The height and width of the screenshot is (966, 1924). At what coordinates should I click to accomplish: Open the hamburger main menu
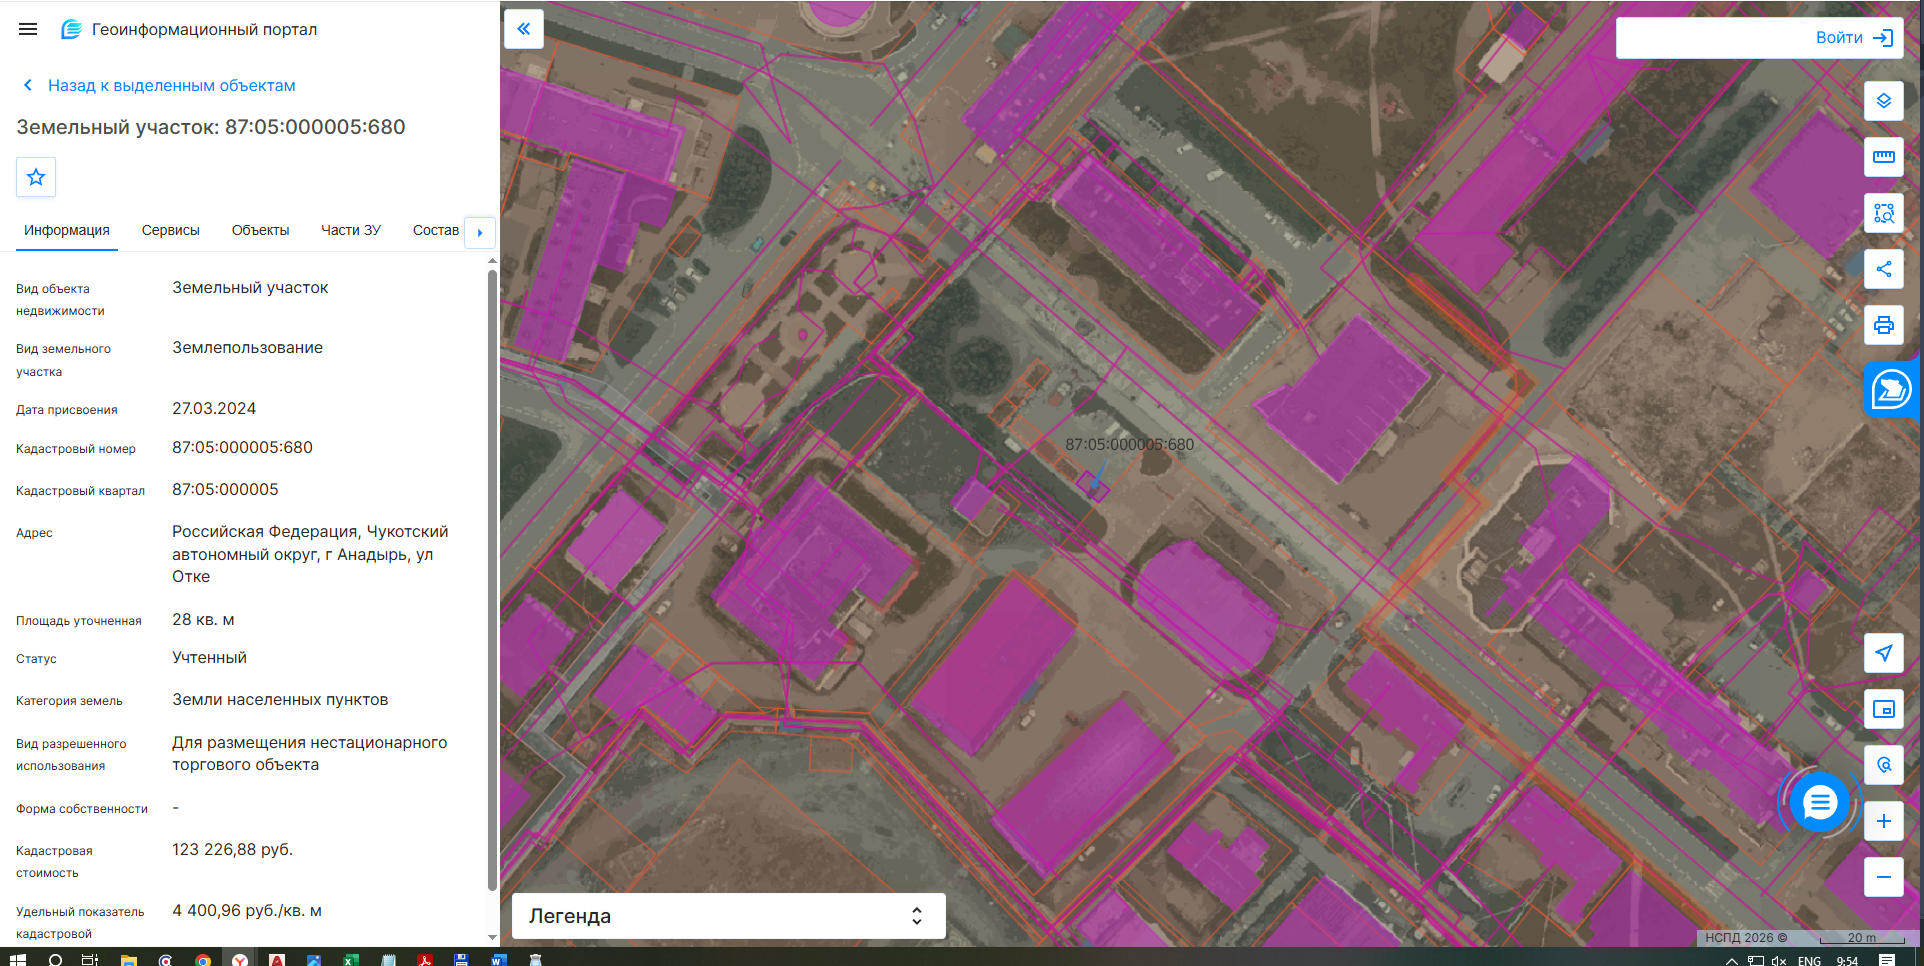pyautogui.click(x=28, y=29)
